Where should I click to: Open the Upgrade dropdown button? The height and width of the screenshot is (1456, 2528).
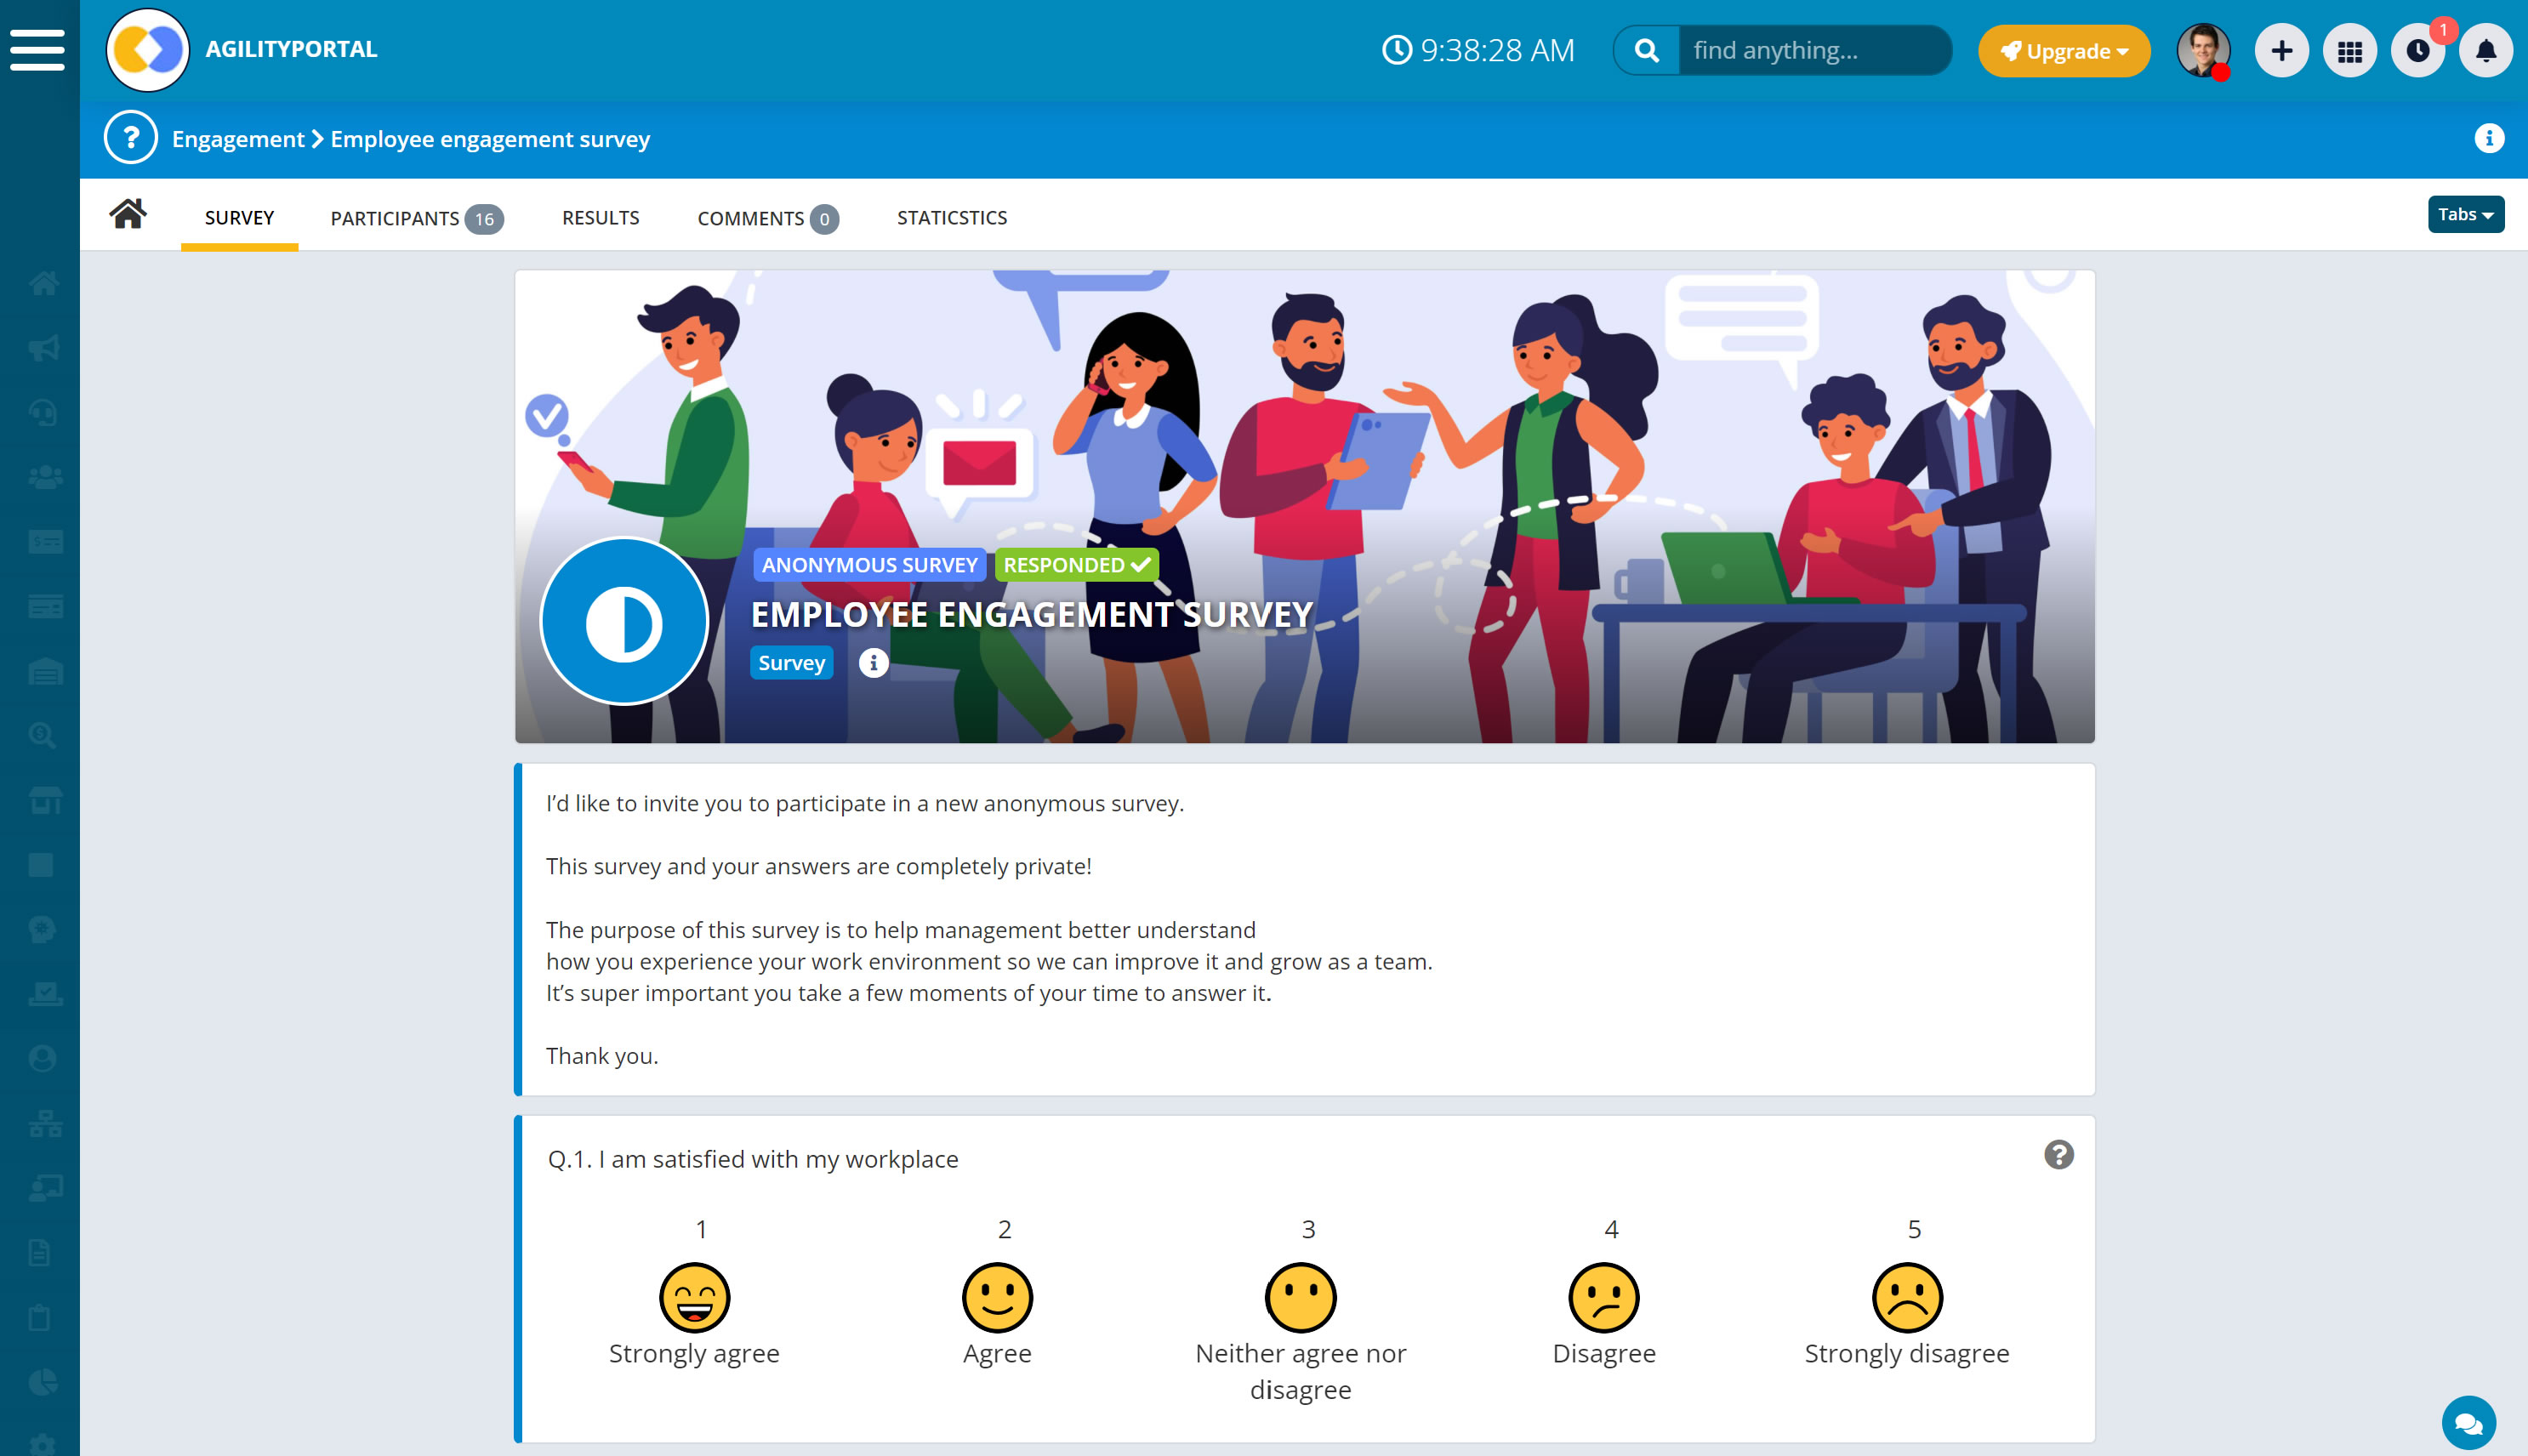(2063, 51)
